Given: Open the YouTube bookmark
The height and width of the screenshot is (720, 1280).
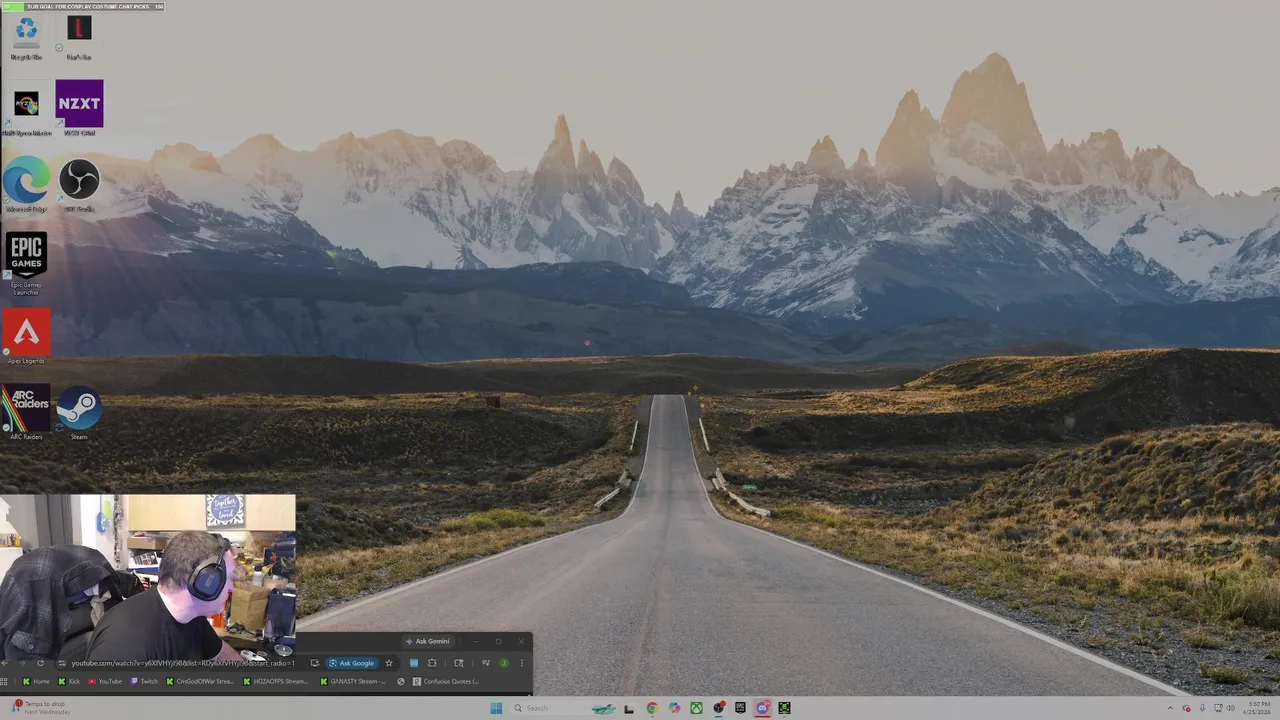Looking at the screenshot, I should (x=105, y=681).
